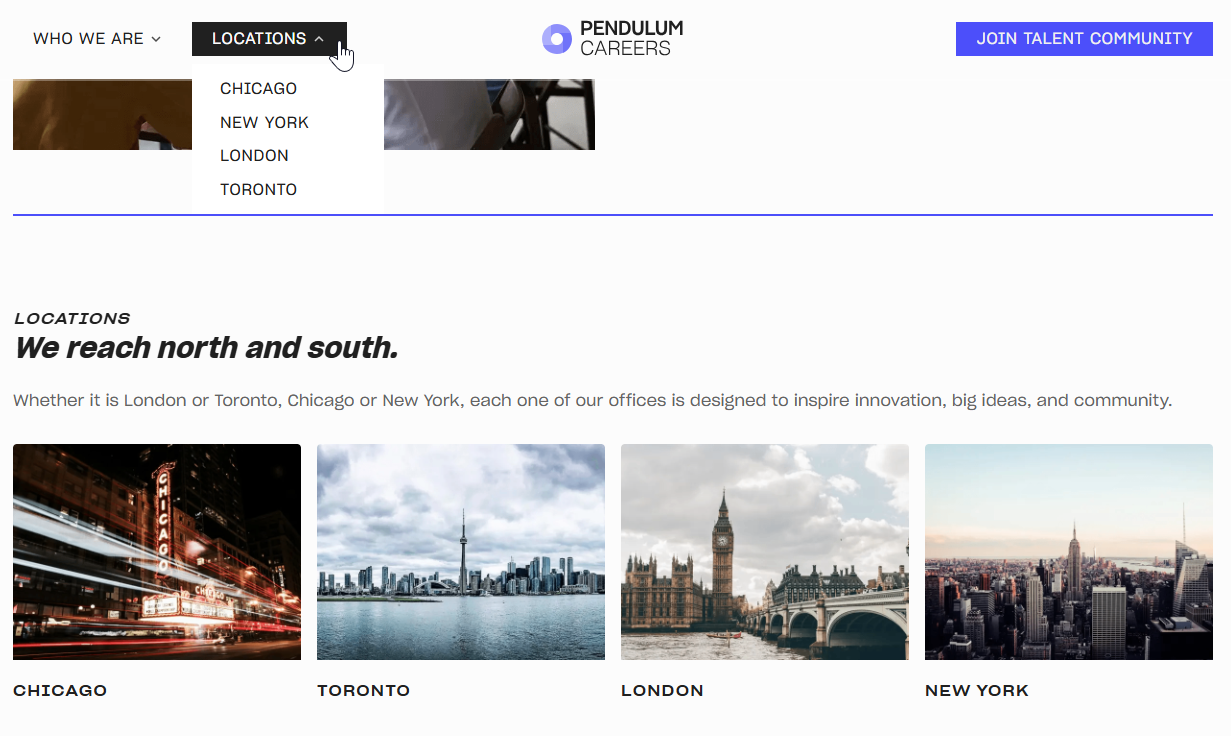Click the Toronto caption below the photo
This screenshot has width=1231, height=736.
(363, 690)
